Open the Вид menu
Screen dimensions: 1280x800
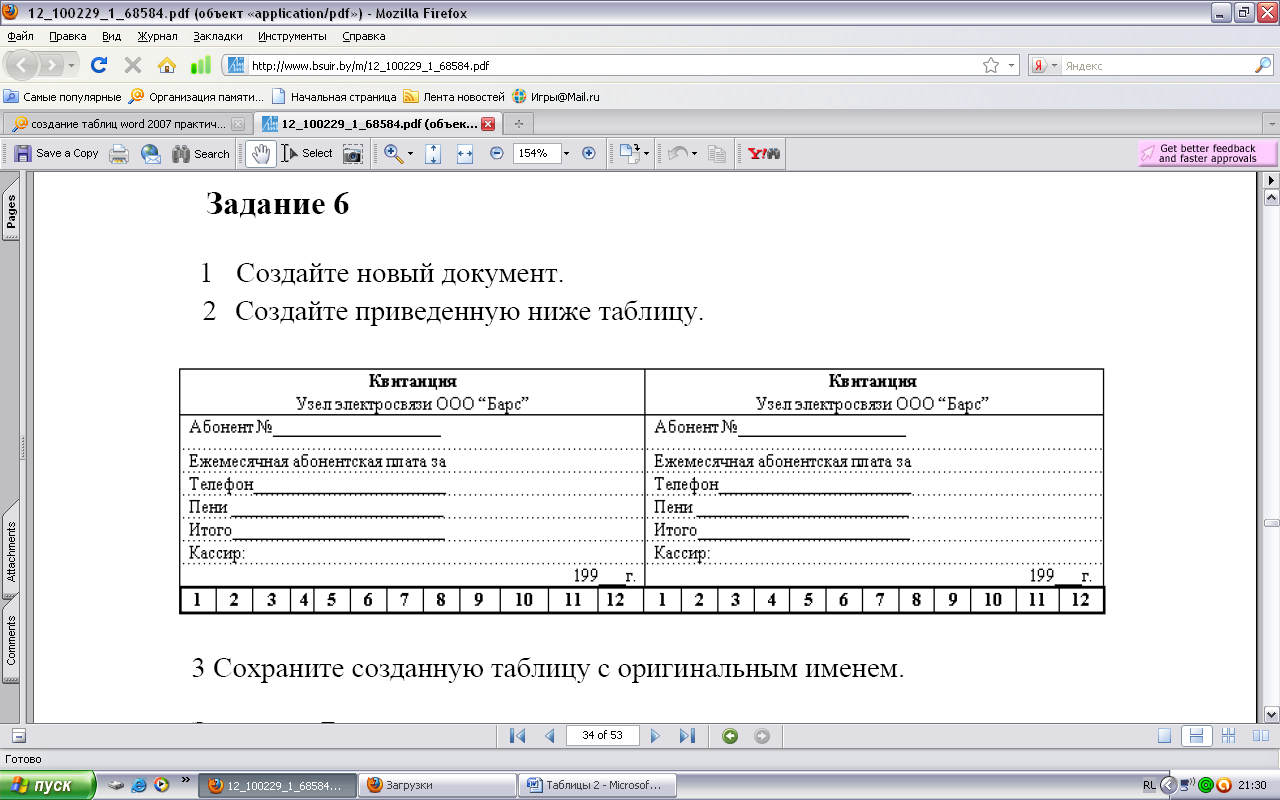click(111, 36)
